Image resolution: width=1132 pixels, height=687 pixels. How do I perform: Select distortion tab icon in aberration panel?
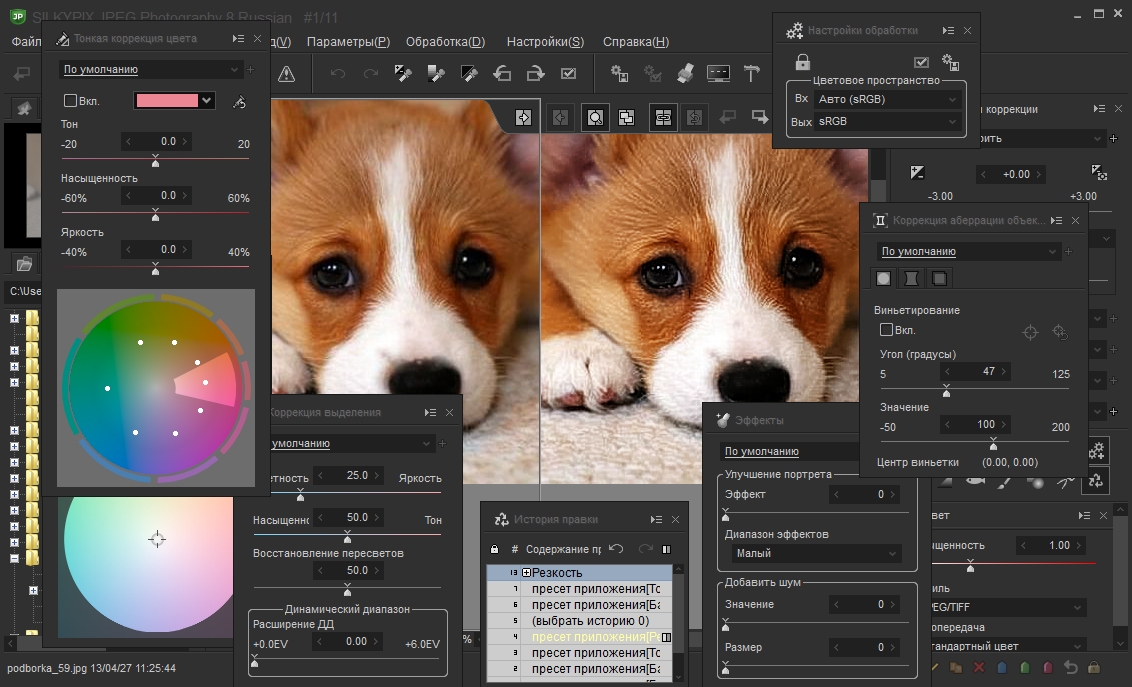point(911,279)
